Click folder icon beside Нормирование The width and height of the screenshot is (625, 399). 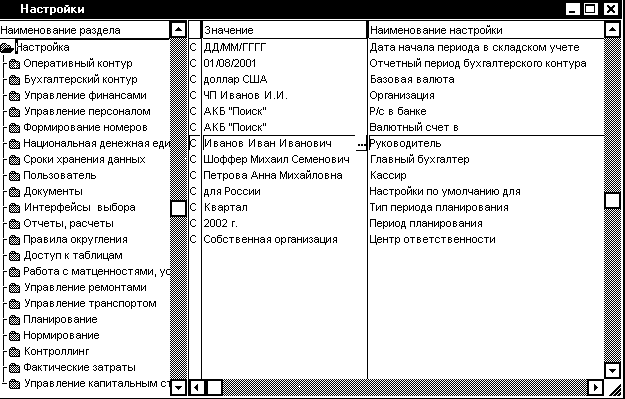(x=14, y=336)
